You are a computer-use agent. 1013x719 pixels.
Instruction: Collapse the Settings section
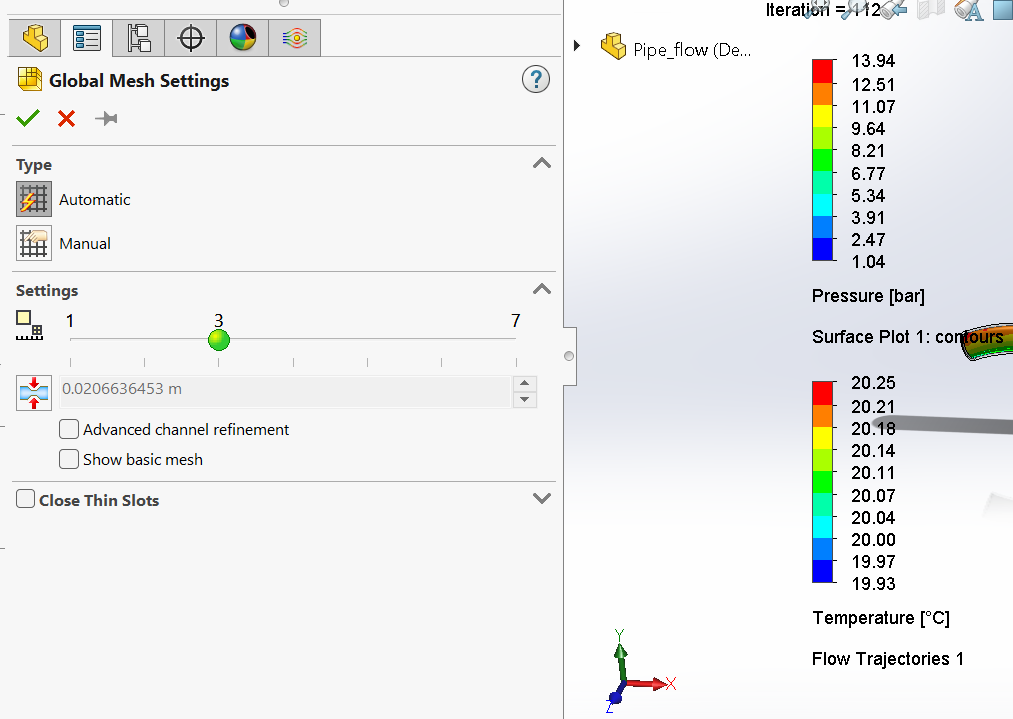pyautogui.click(x=541, y=289)
